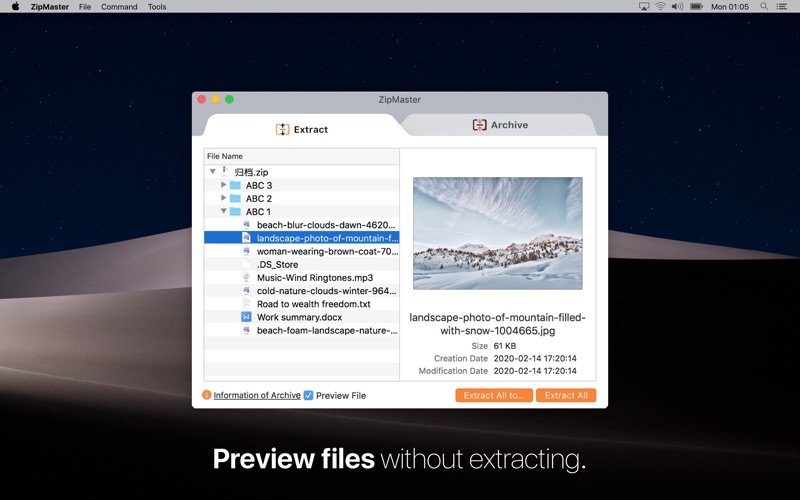Viewport: 800px width, 500px height.
Task: Click audio icon of Music-Wind Ringtones.mp3
Action: pos(246,278)
